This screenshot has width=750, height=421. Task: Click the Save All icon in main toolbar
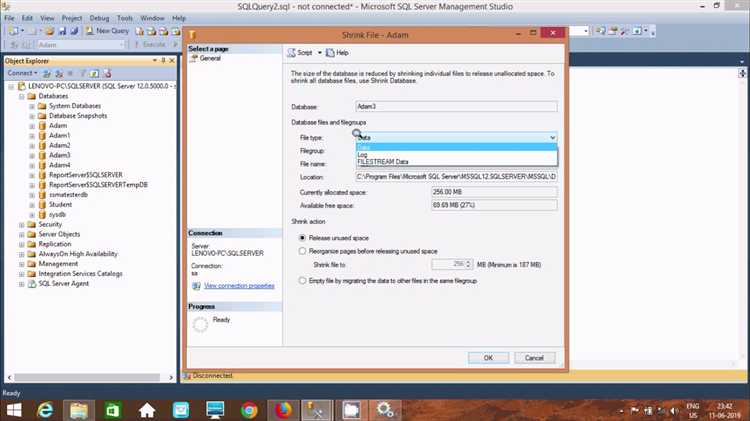[74, 31]
